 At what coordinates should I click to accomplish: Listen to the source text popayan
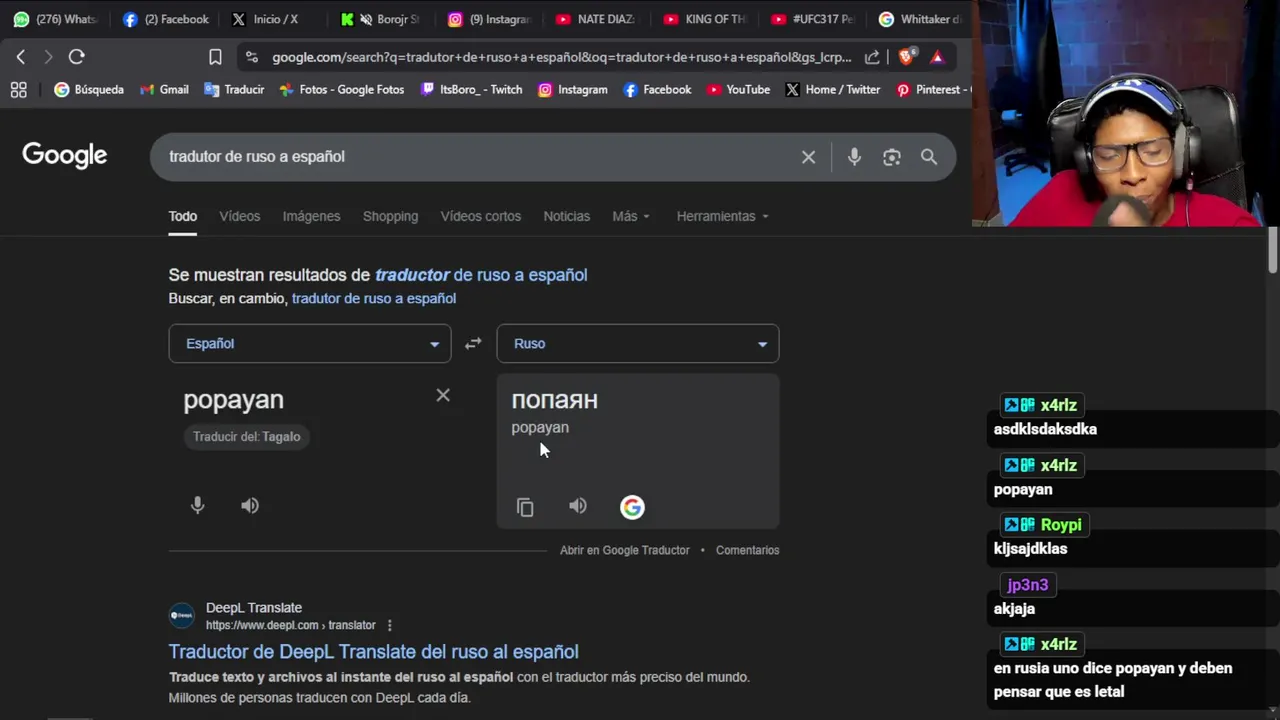coord(250,505)
